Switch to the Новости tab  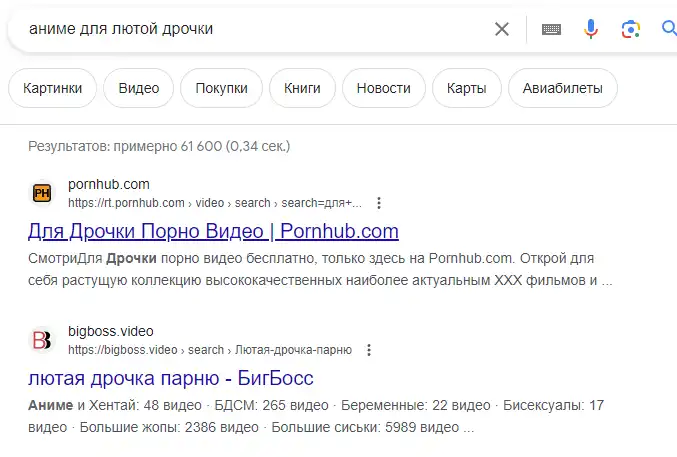pyautogui.click(x=384, y=88)
